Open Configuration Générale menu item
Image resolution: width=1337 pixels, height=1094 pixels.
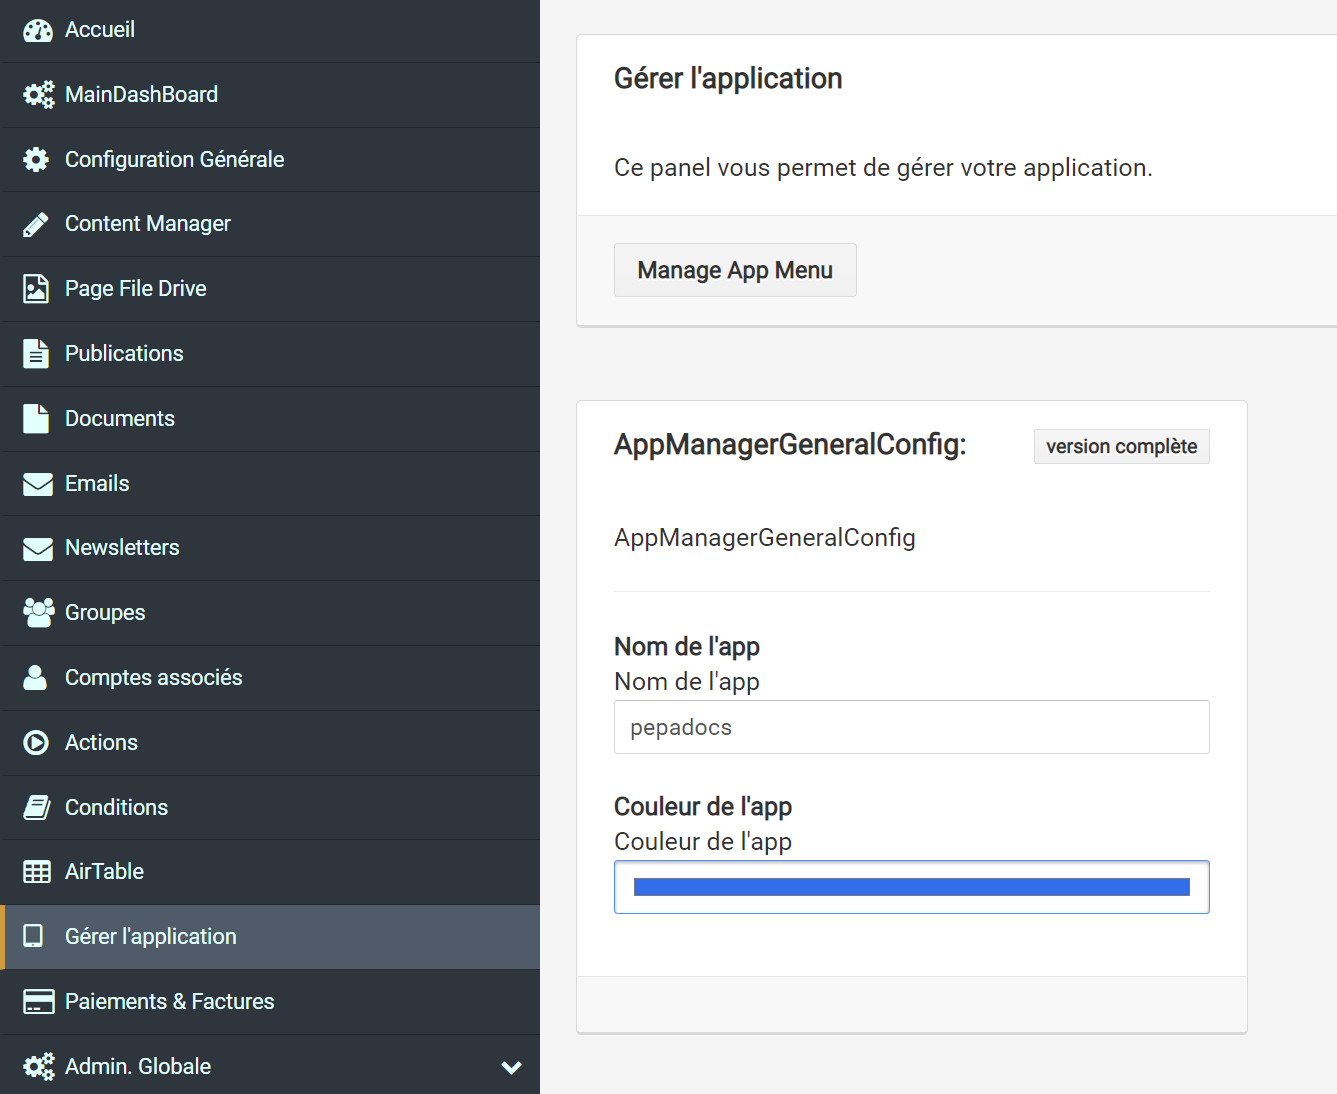pyautogui.click(x=270, y=160)
